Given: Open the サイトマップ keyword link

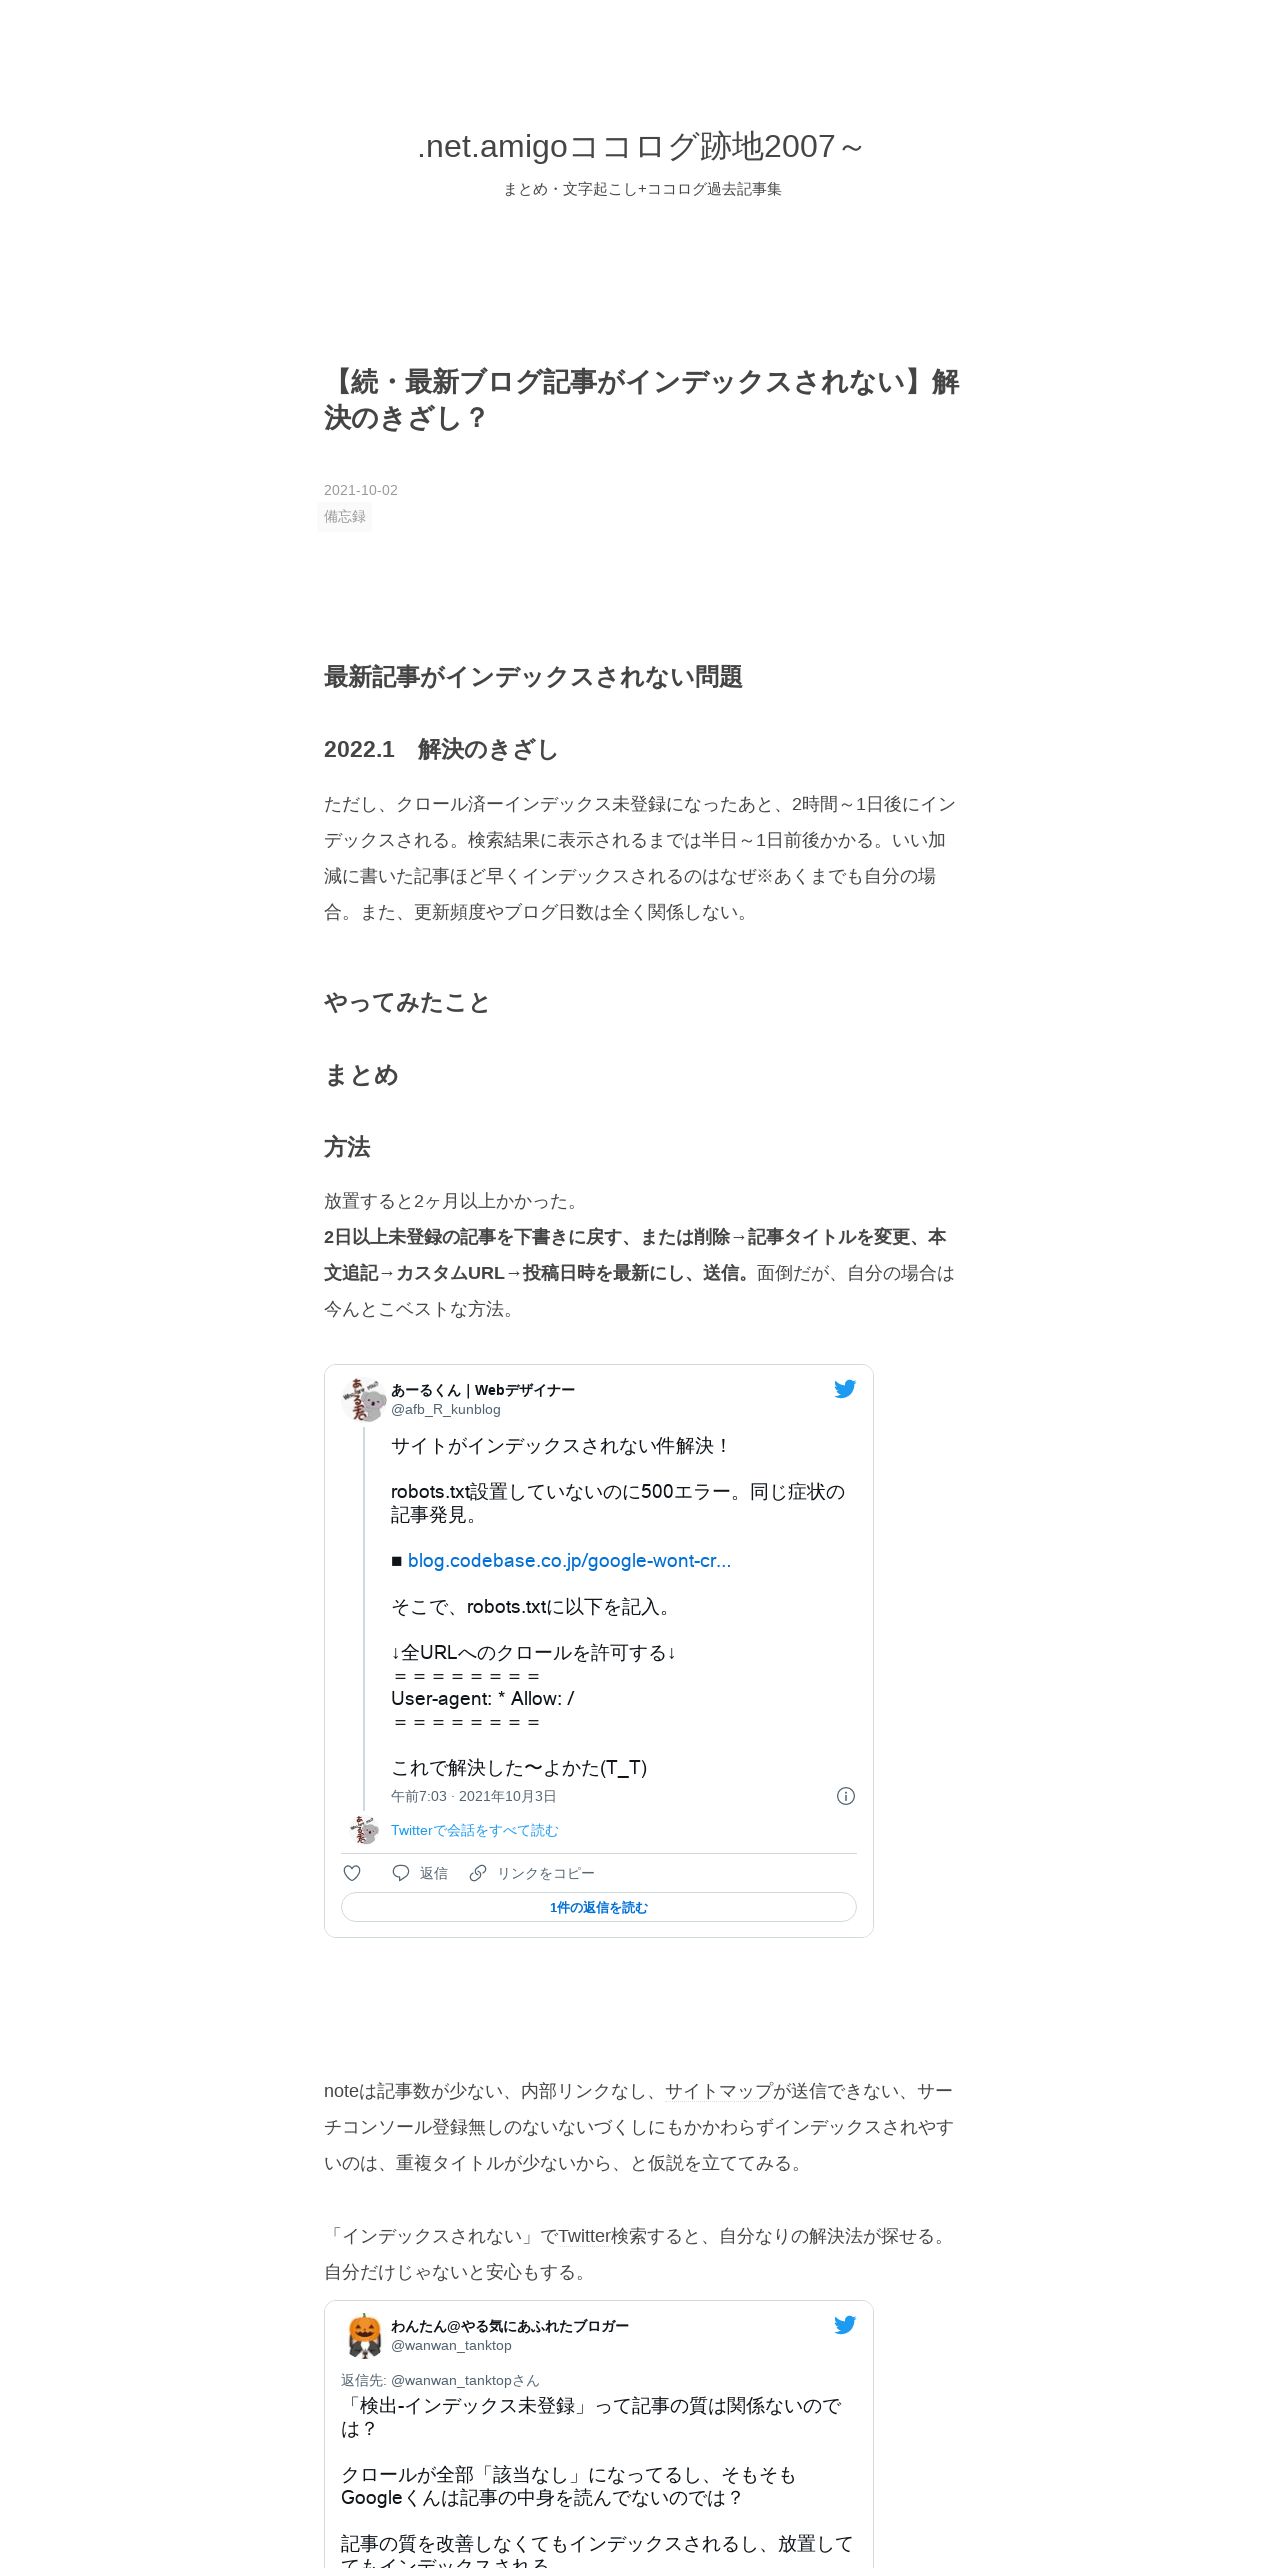Looking at the screenshot, I should 719,2091.
